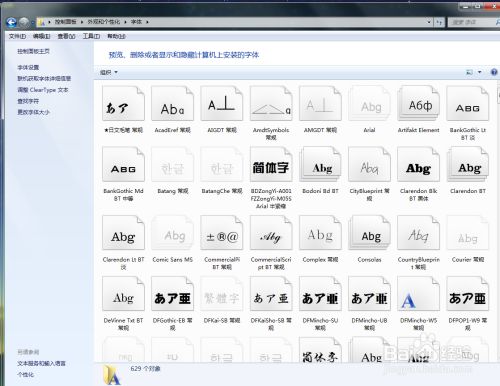Select the AcadEref font icon

172,104
